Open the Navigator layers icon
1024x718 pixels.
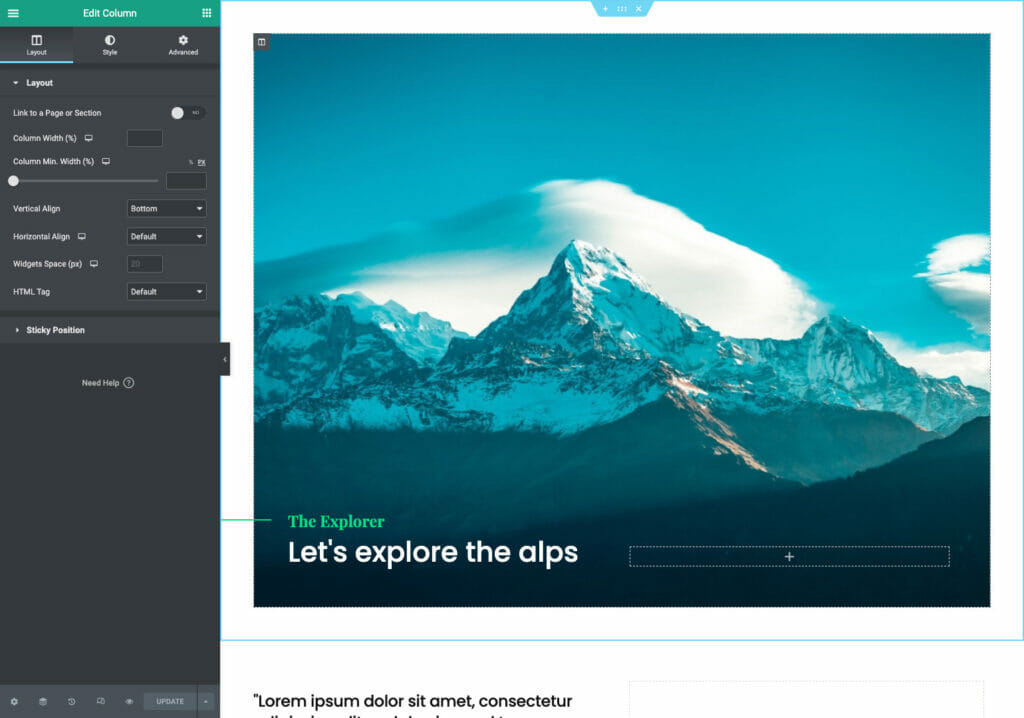tap(43, 702)
